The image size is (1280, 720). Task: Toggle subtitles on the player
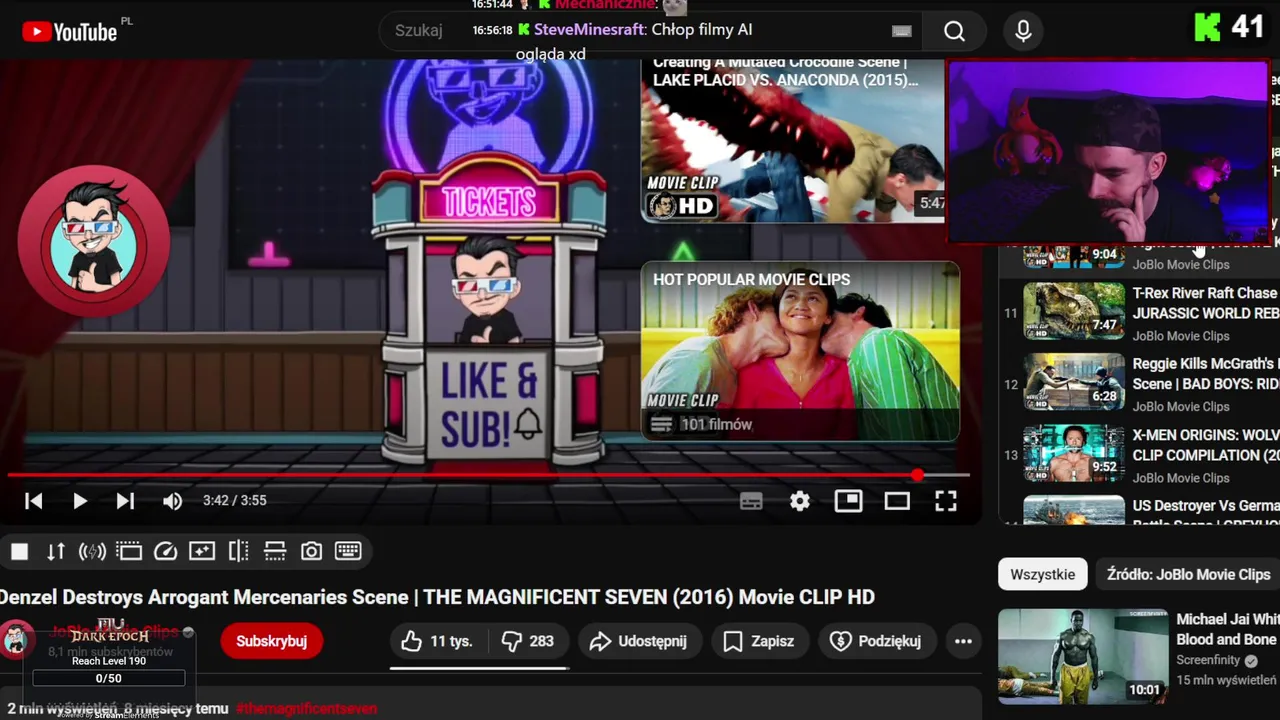coord(751,501)
